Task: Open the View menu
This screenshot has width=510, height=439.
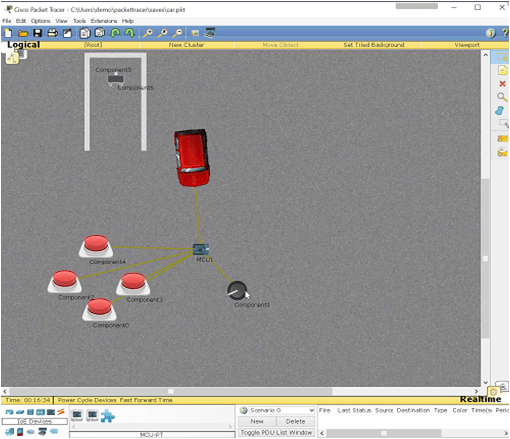Action: (x=61, y=21)
